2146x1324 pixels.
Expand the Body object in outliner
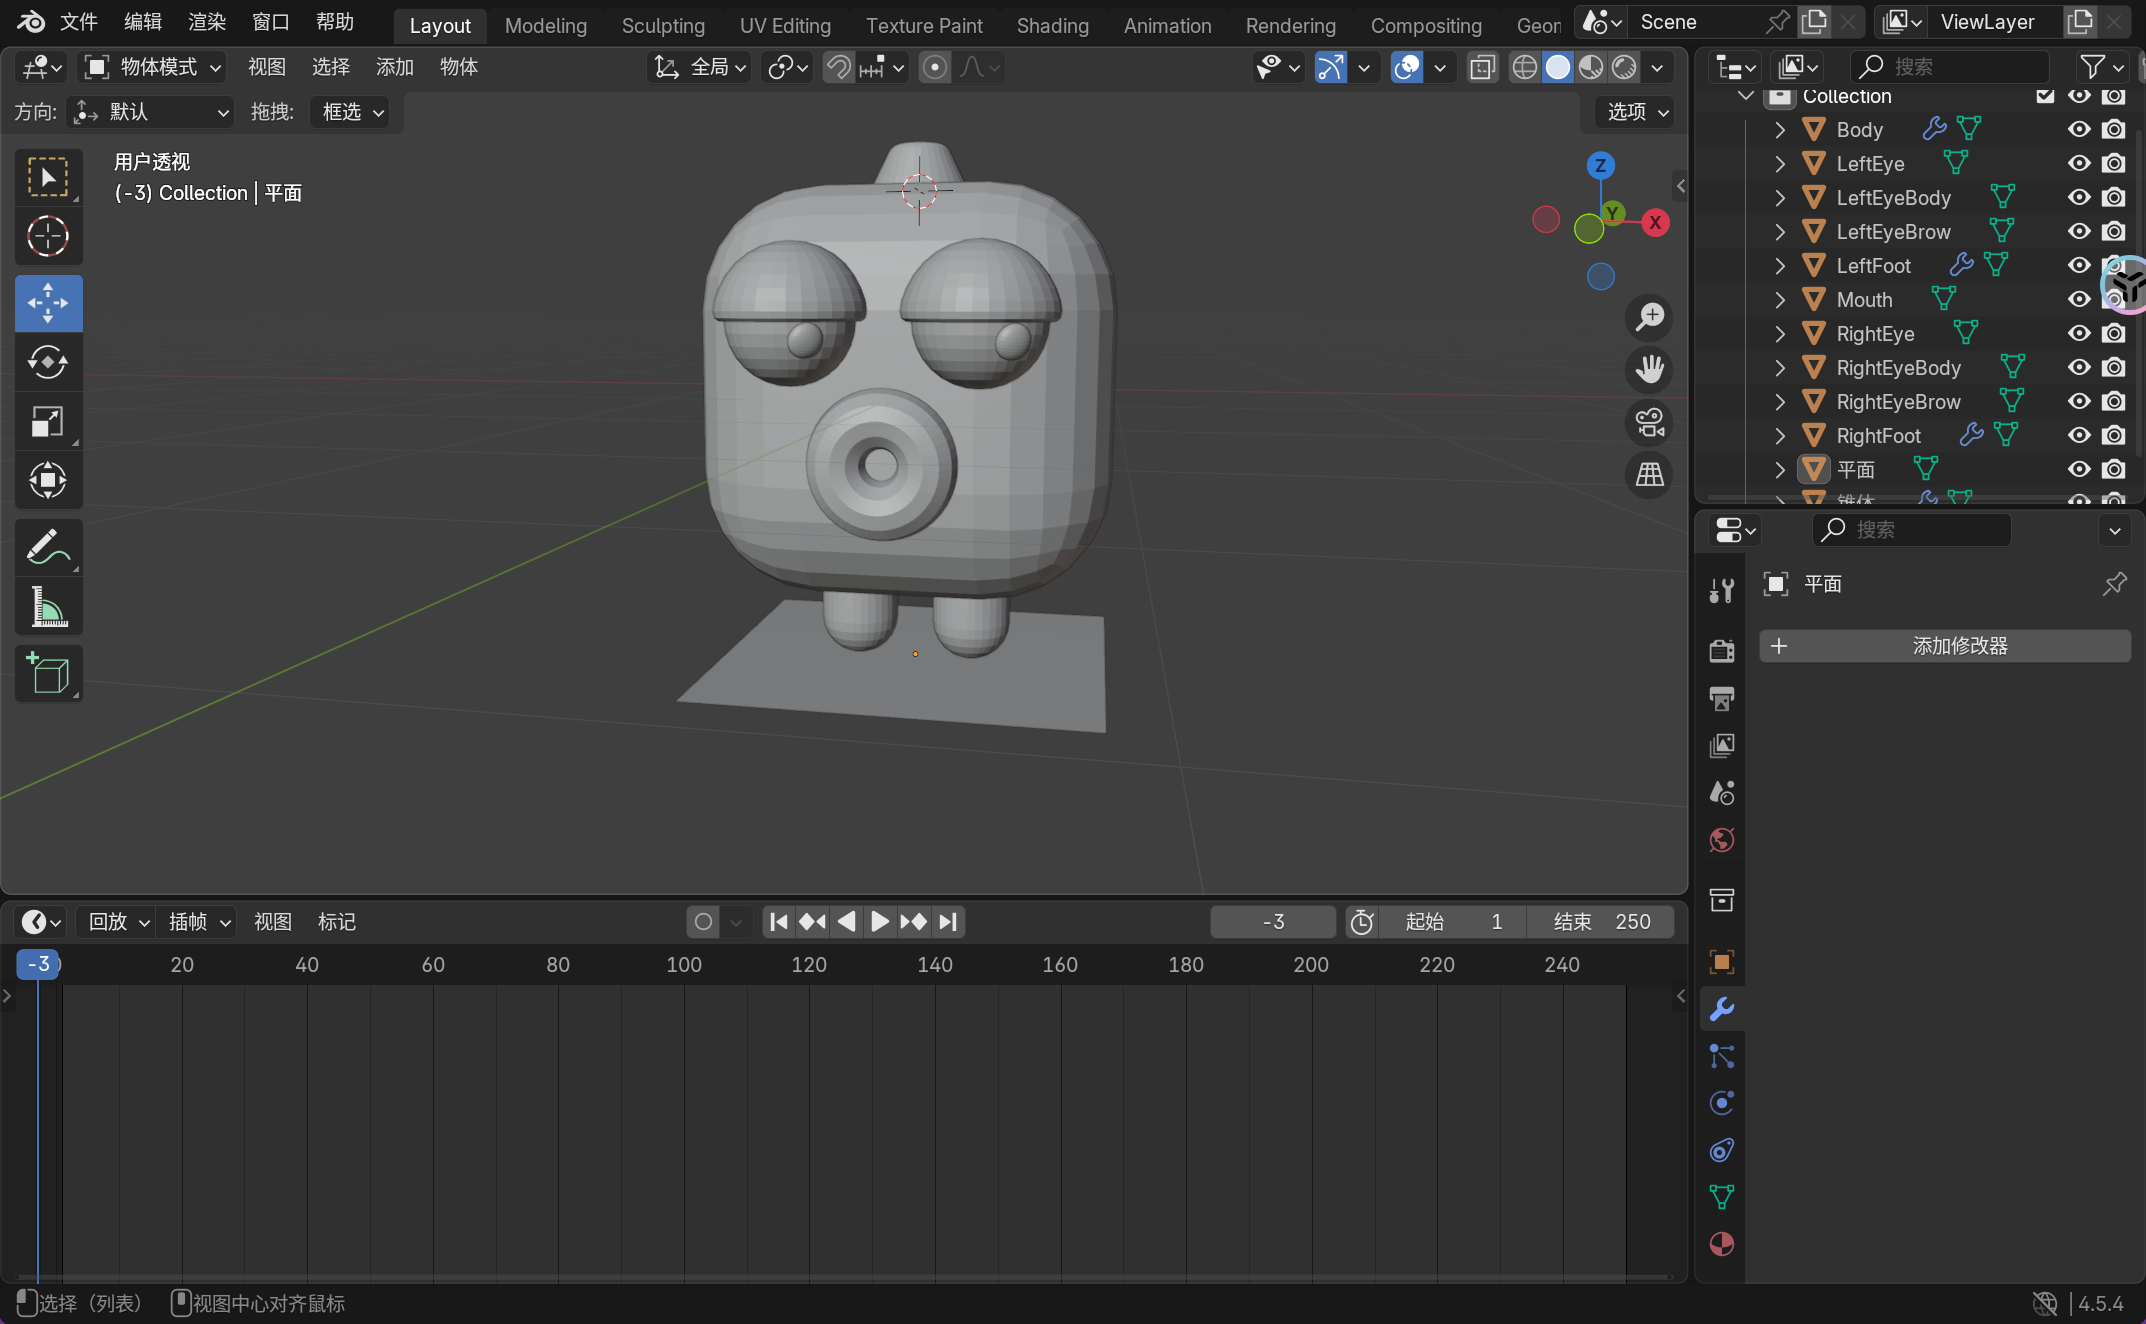coord(1780,130)
